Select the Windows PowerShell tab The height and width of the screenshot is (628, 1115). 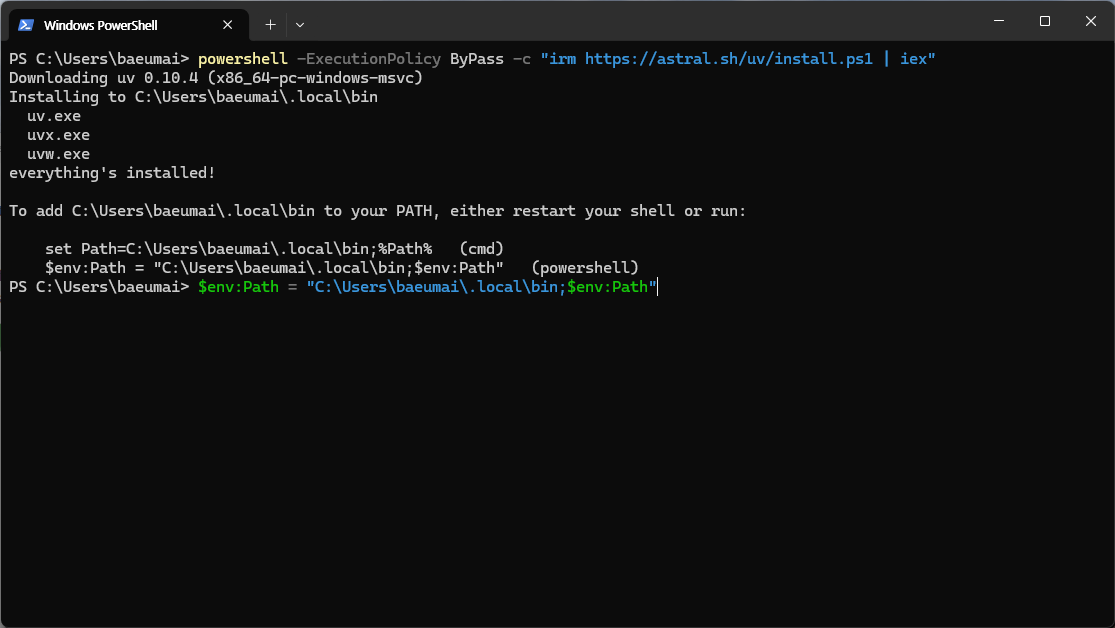click(129, 25)
